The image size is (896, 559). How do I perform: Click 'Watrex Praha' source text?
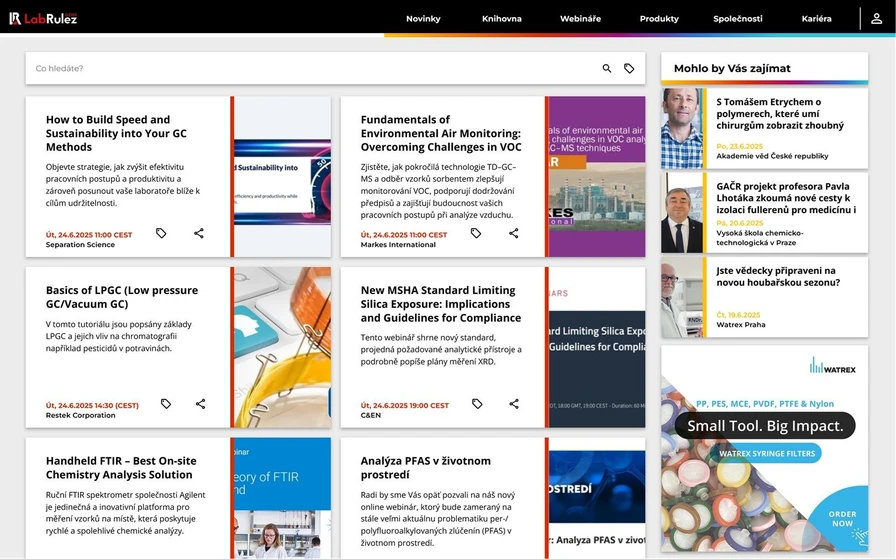(x=741, y=325)
